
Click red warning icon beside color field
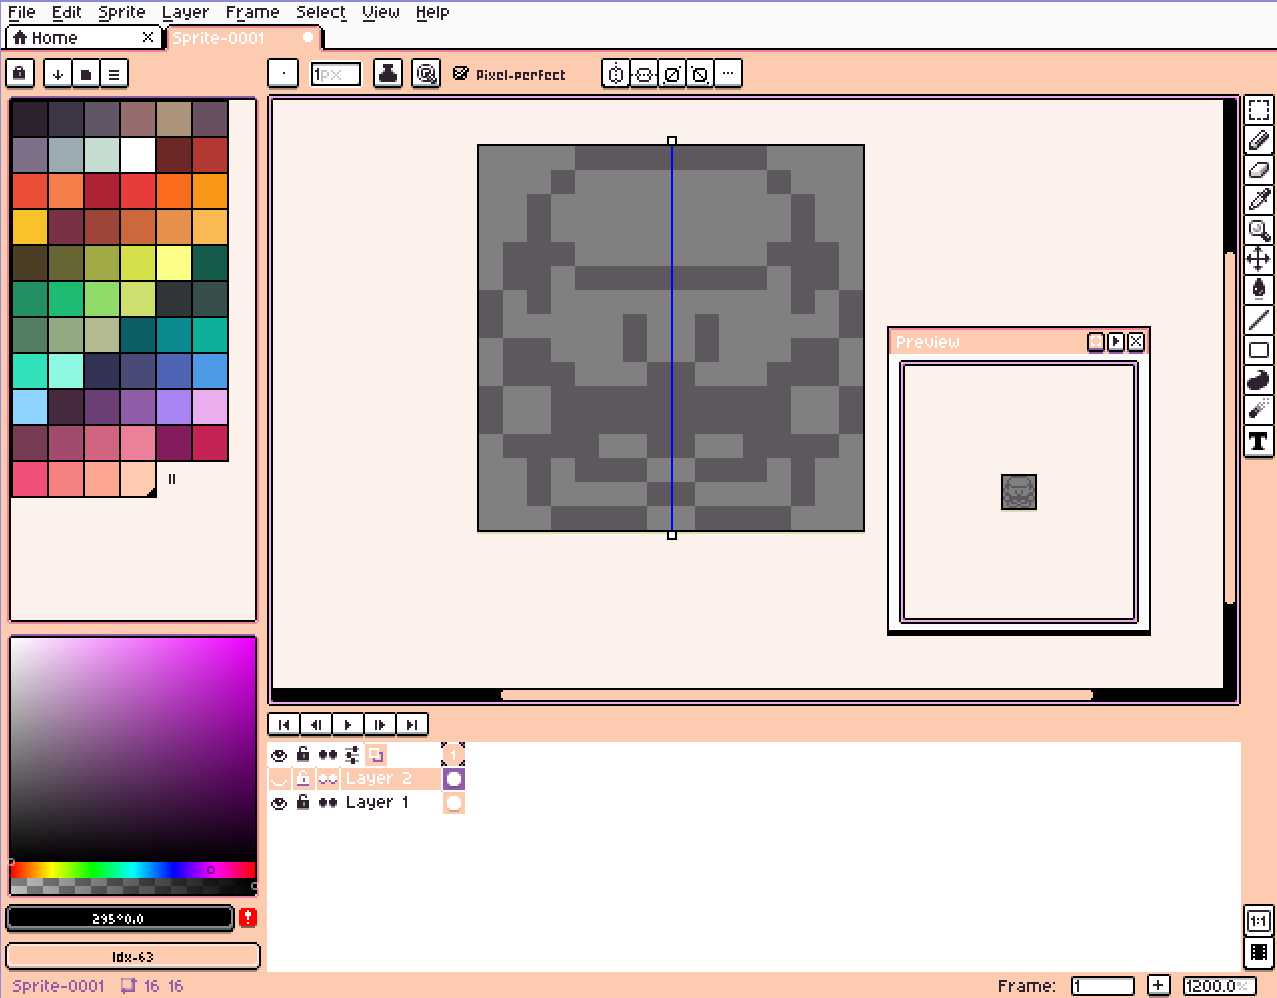tap(248, 917)
